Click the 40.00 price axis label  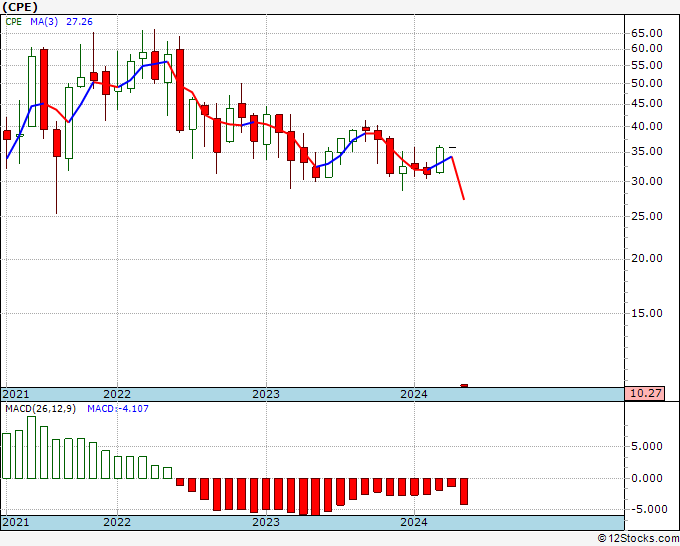pos(647,127)
